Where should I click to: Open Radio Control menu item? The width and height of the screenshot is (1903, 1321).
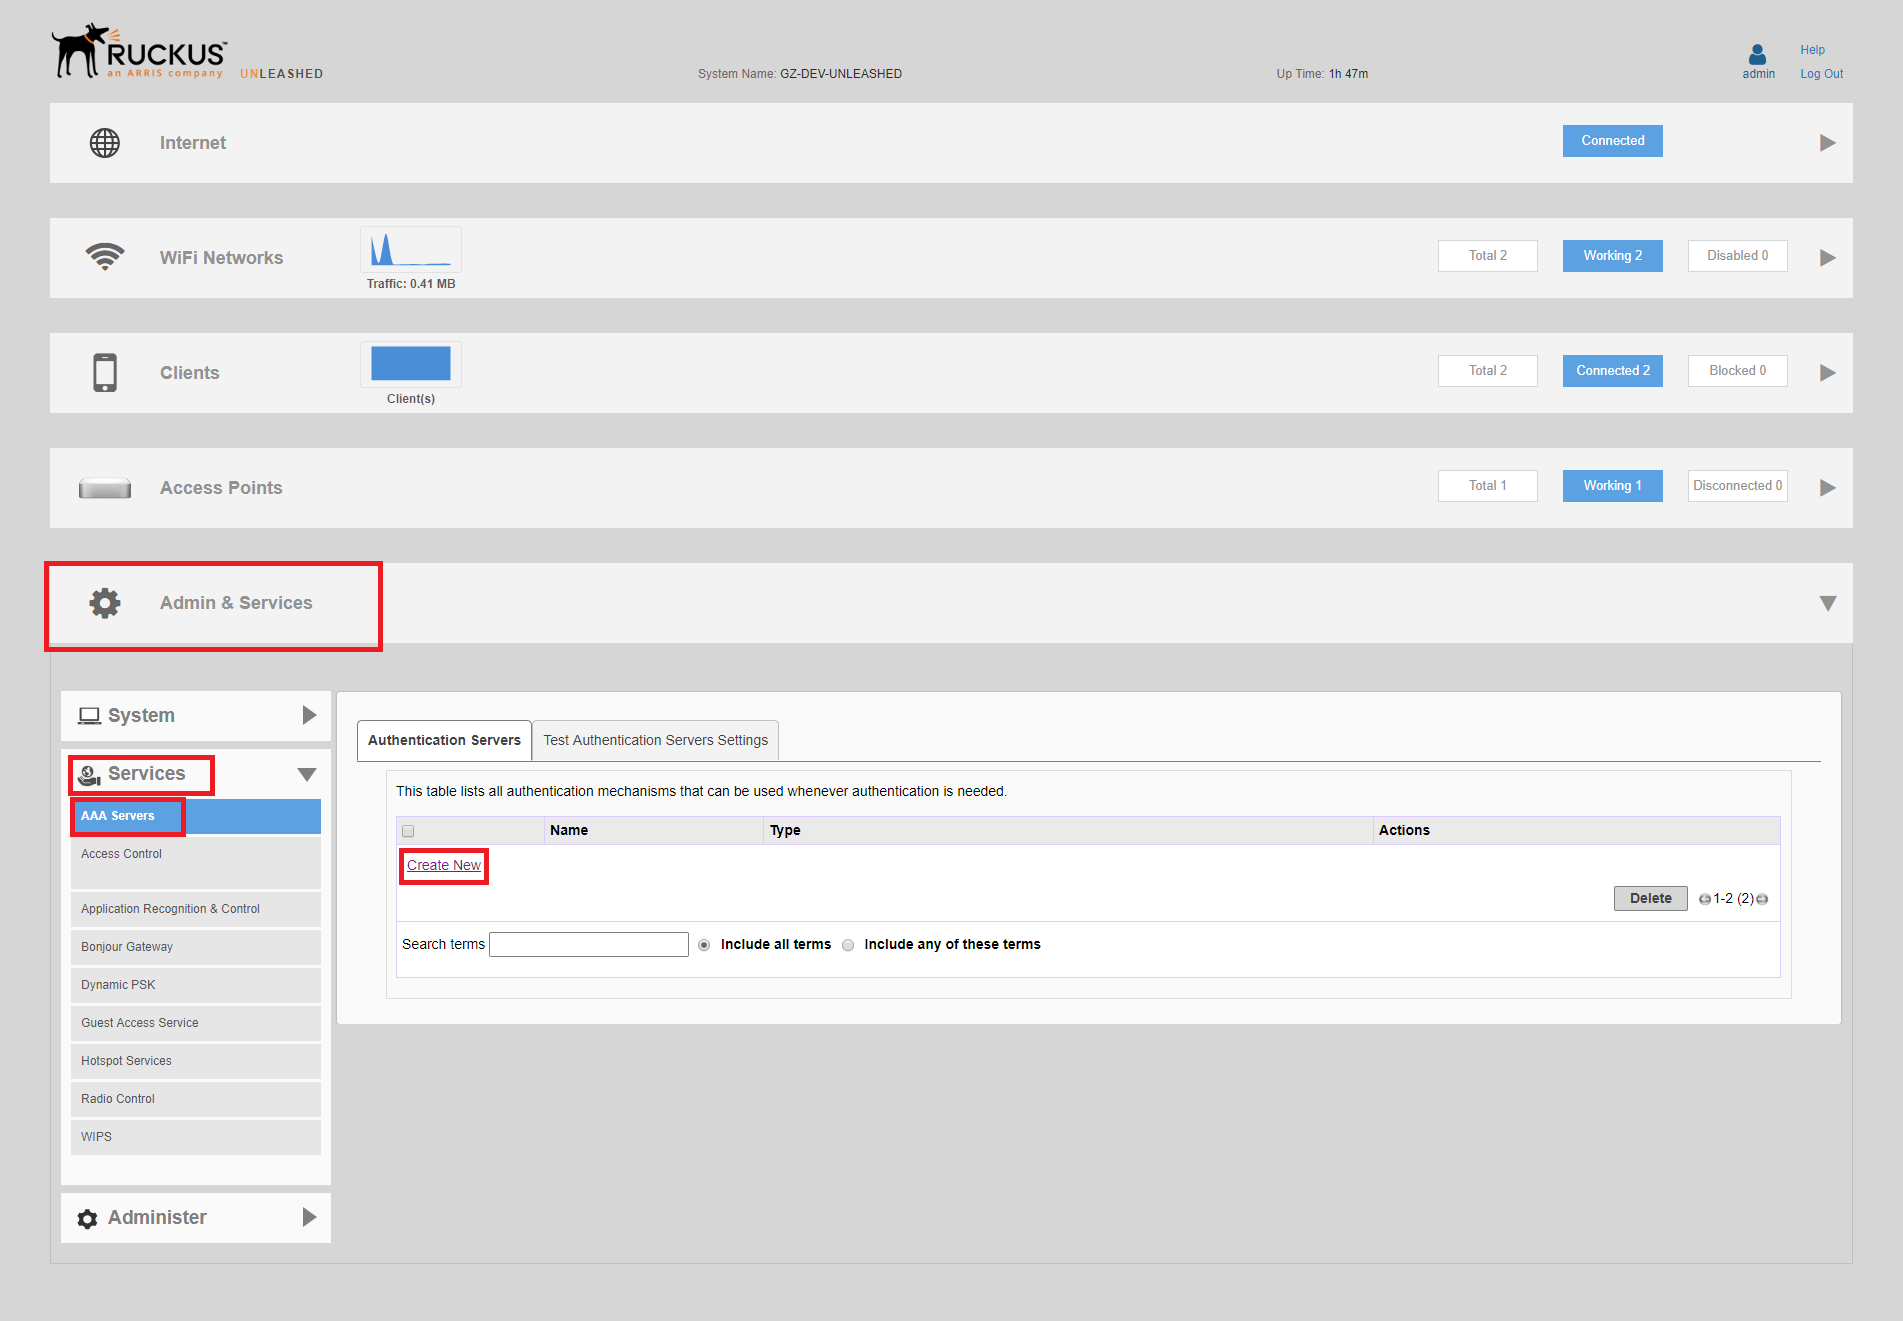click(x=196, y=1099)
